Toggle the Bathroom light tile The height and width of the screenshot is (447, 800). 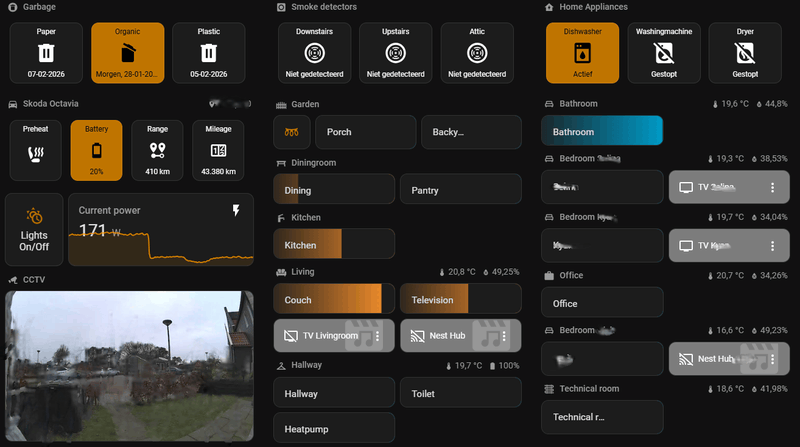tap(602, 131)
